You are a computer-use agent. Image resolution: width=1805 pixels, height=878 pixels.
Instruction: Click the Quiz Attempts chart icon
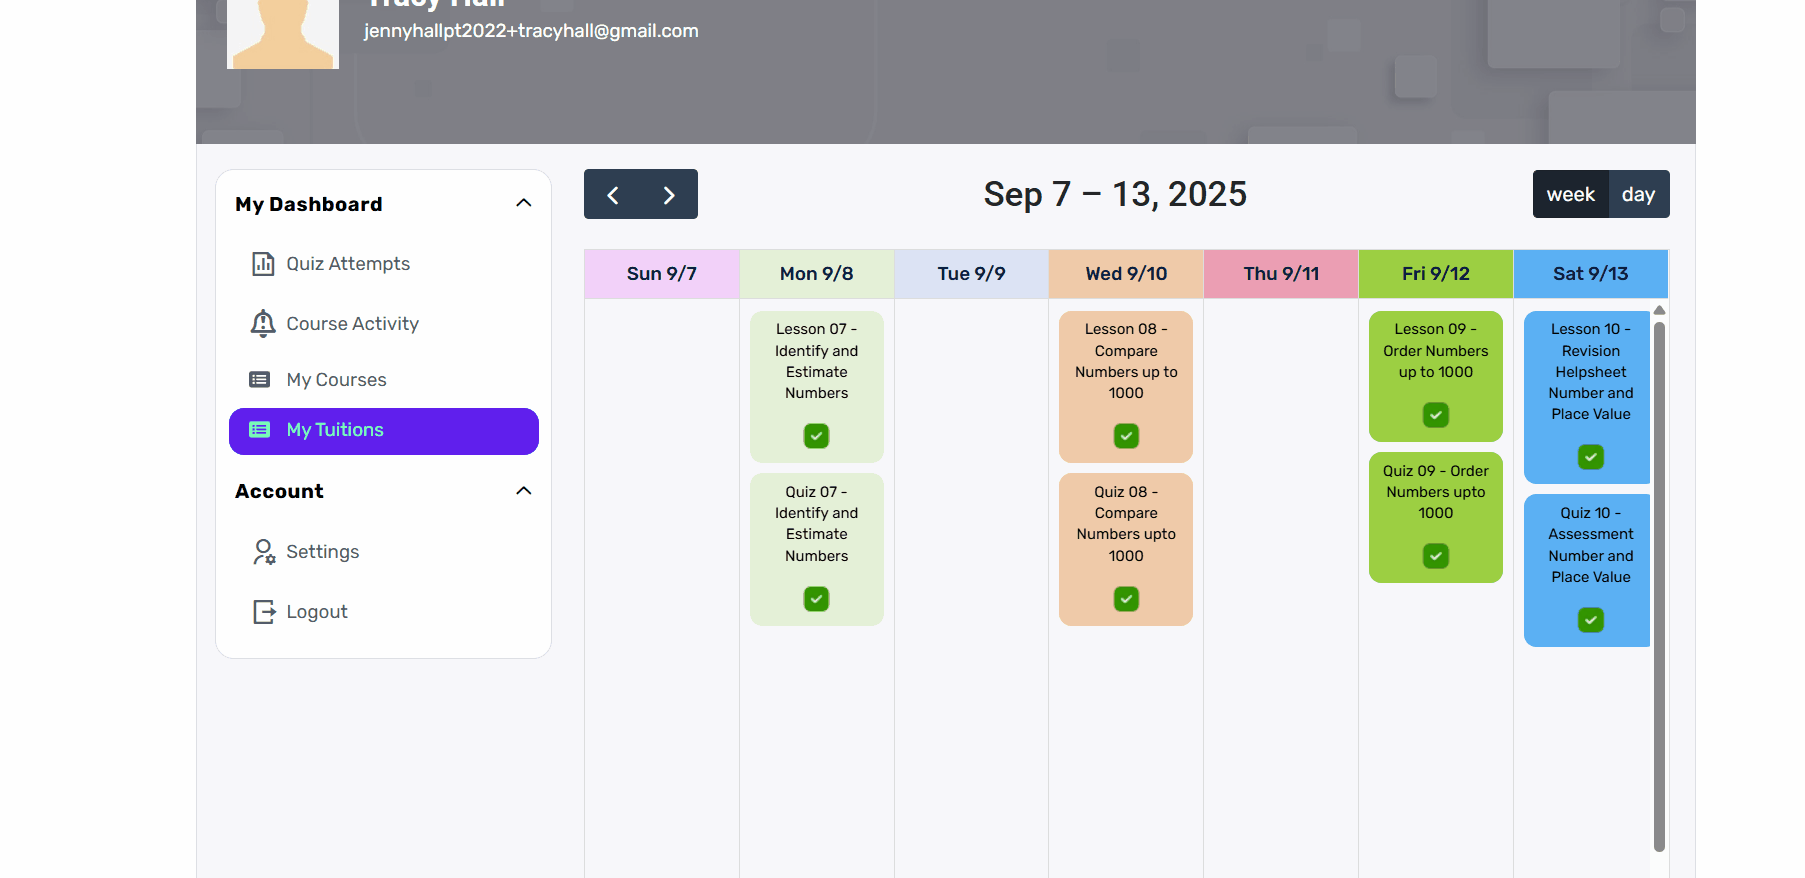coord(263,264)
